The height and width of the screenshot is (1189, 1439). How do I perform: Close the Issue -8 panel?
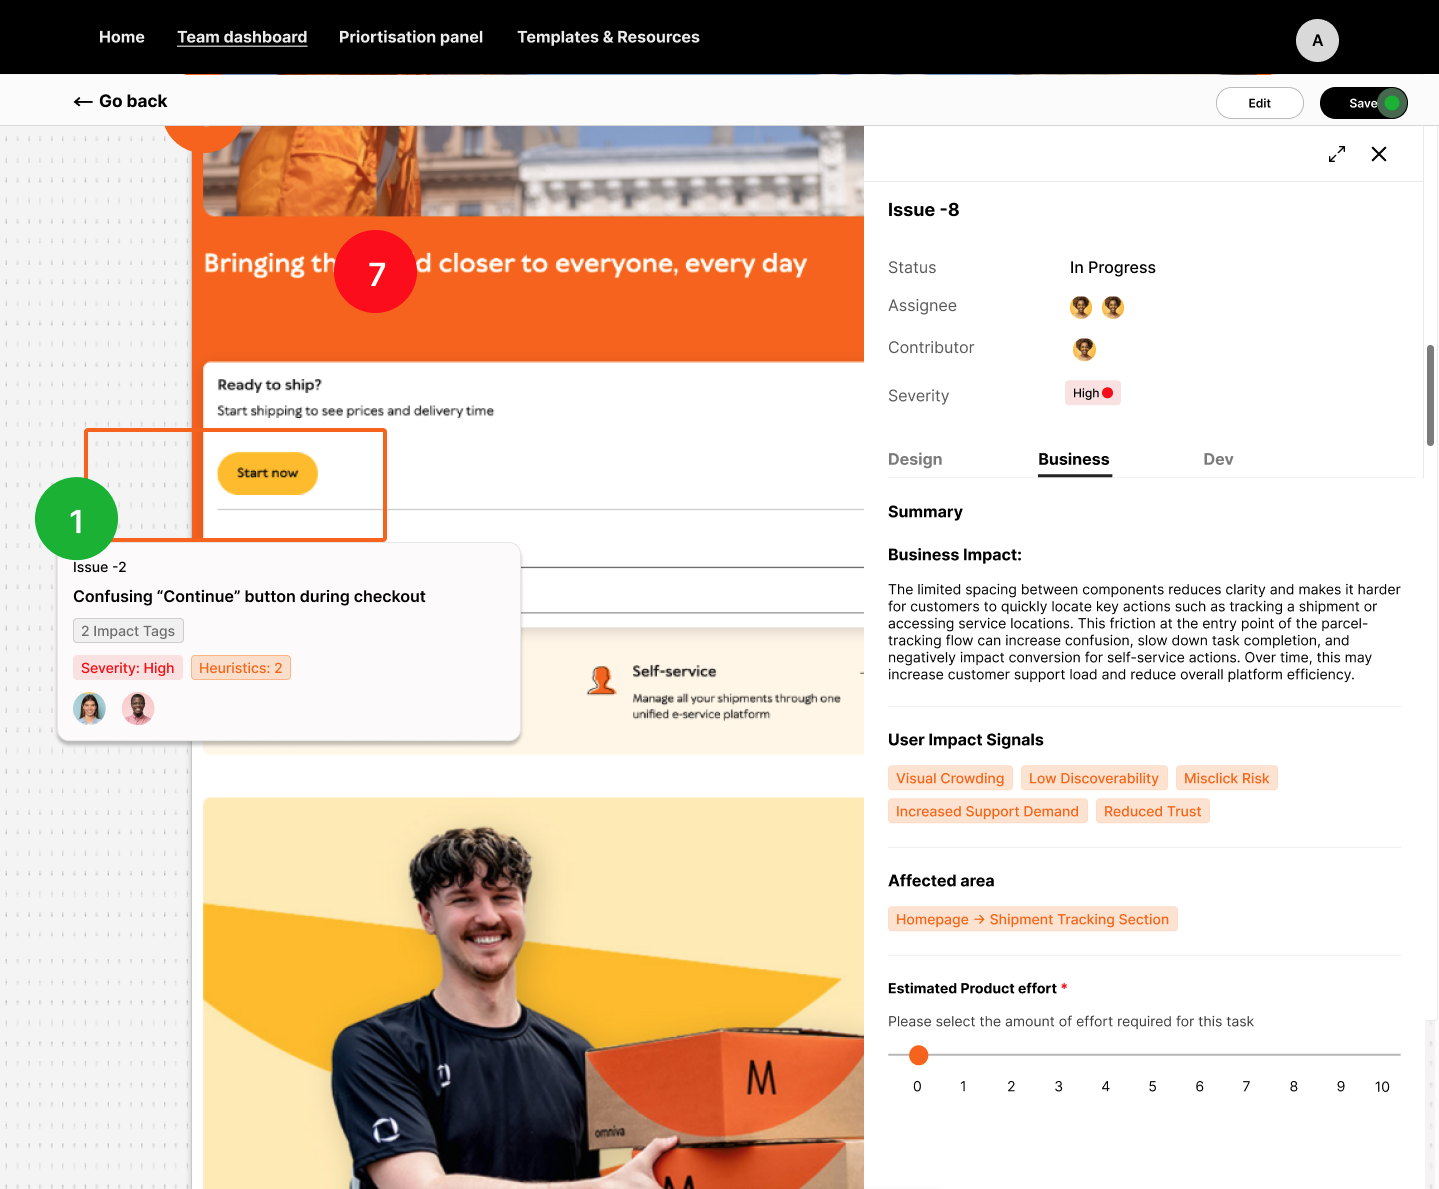click(1379, 154)
